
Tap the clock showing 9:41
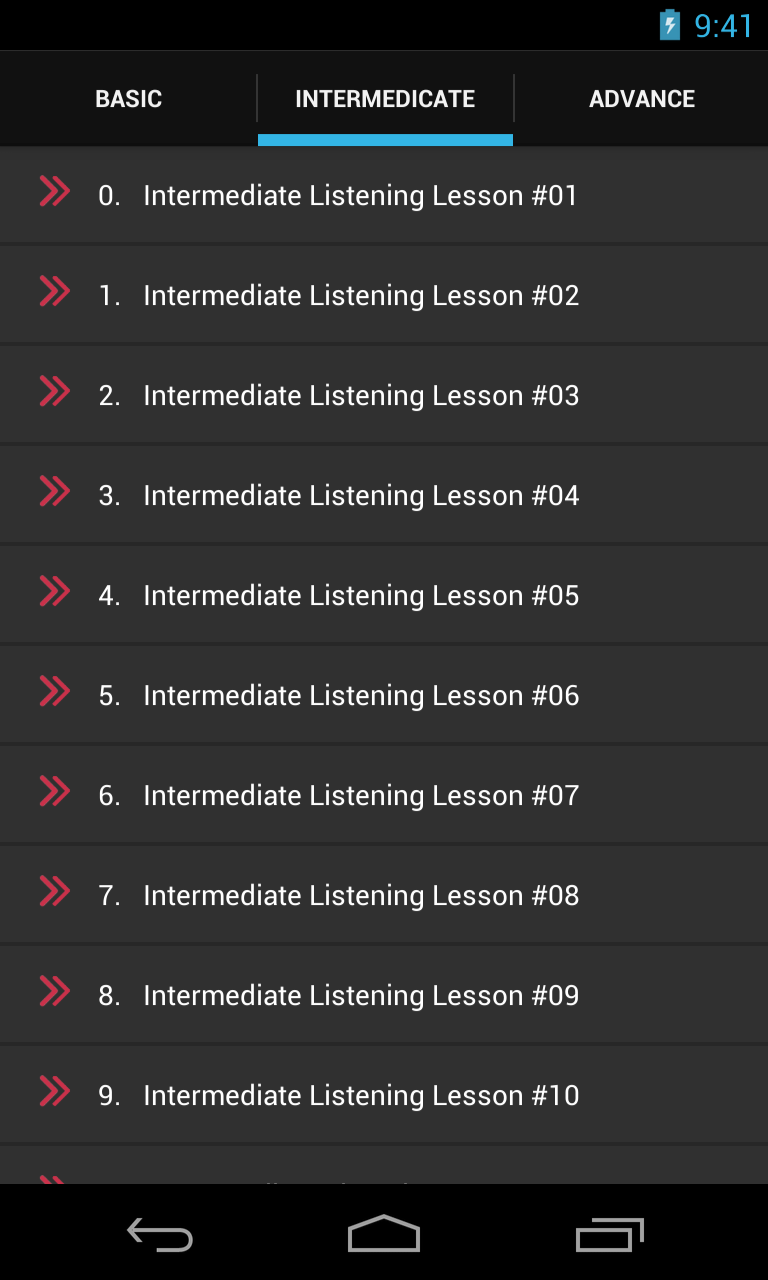click(x=723, y=26)
